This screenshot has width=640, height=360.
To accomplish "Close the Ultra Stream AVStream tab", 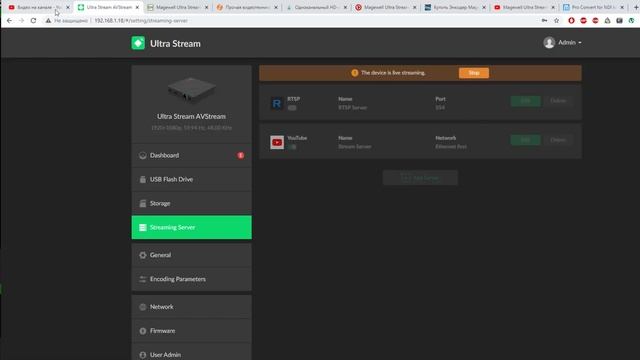I will pos(137,7).
